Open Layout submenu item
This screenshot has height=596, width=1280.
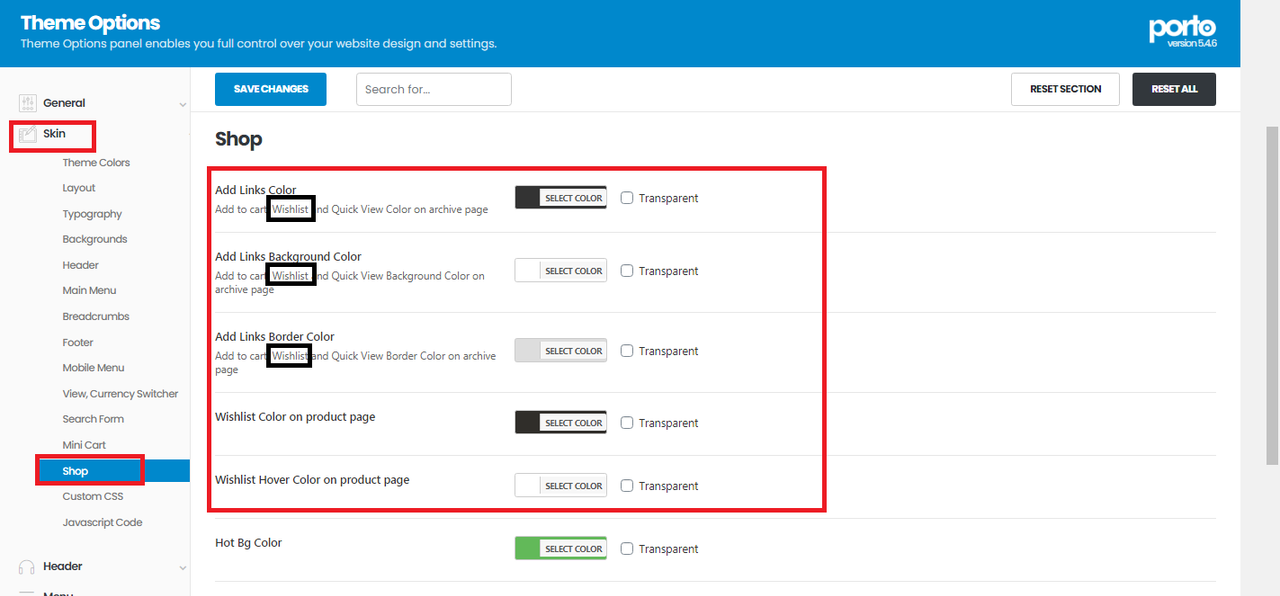click(x=79, y=188)
